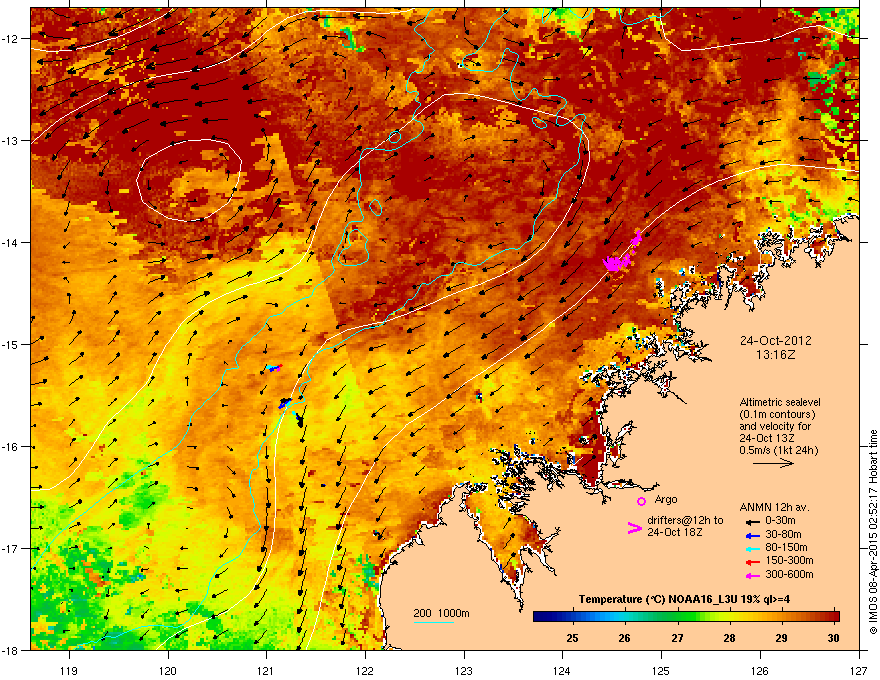The width and height of the screenshot is (880, 680).
Task: Click the 'Altimetric sealevel' text
Action: coord(780,402)
